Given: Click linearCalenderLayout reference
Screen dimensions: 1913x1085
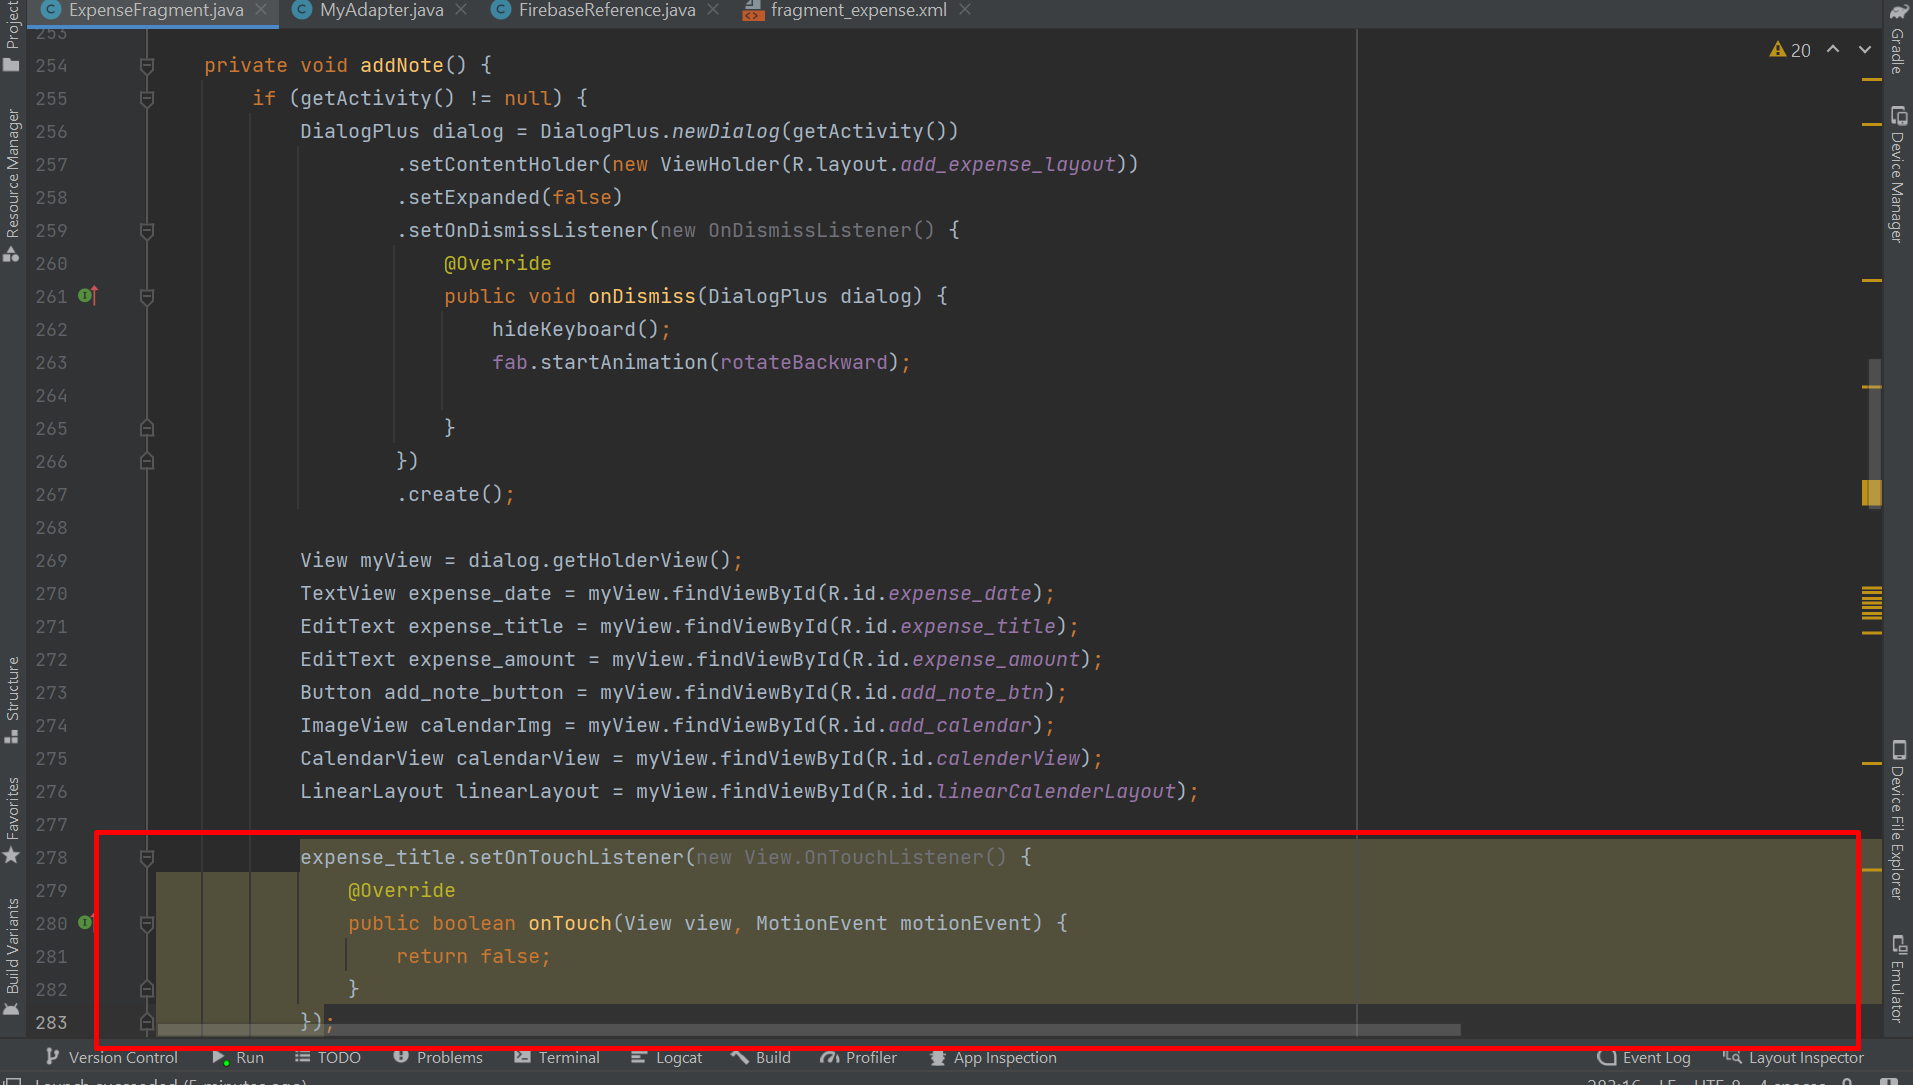Looking at the screenshot, I should (x=1056, y=791).
